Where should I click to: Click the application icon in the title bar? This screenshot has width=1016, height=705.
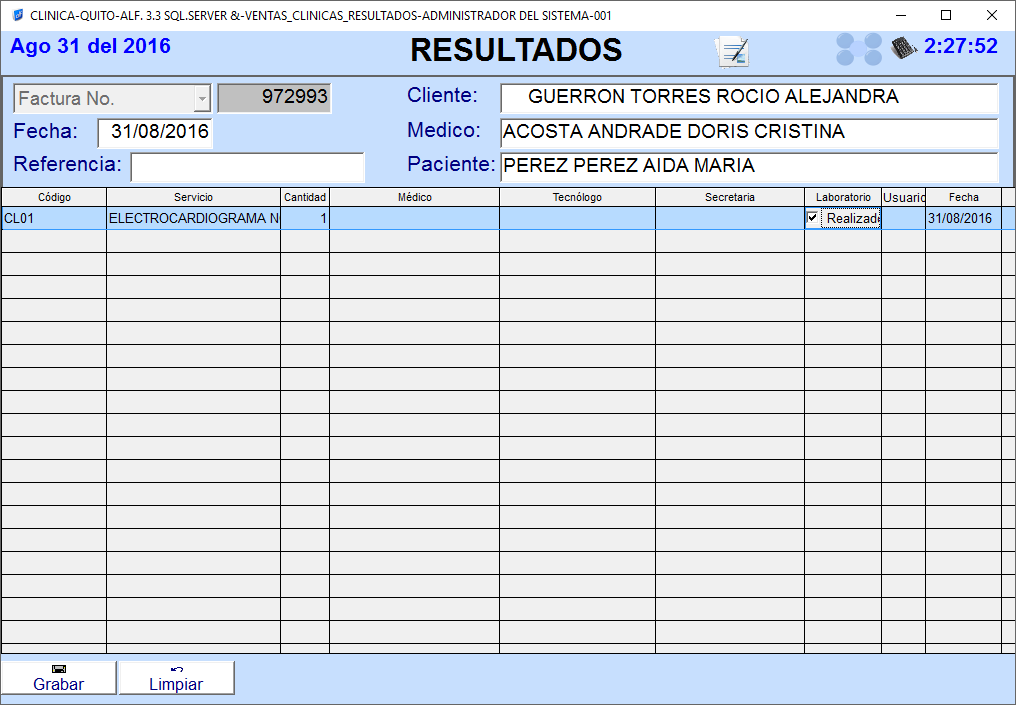click(x=17, y=15)
